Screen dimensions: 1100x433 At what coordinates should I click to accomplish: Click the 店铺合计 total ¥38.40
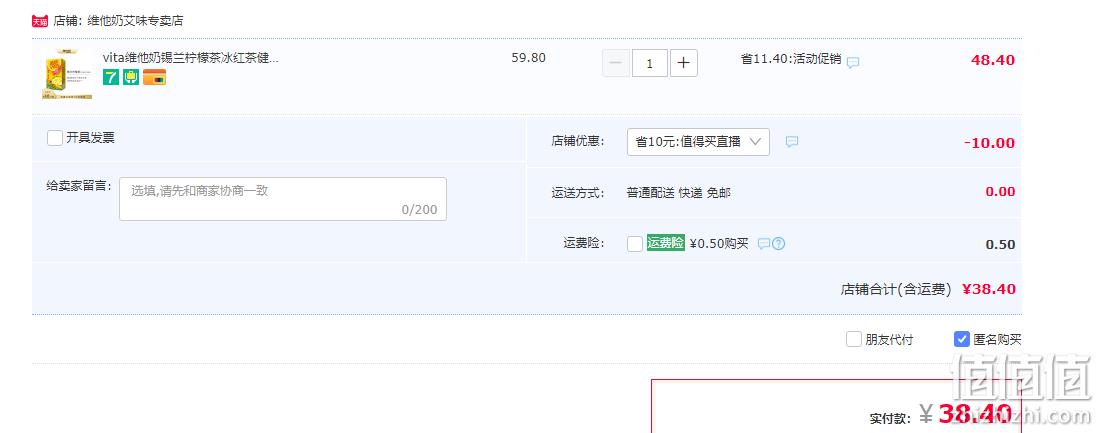pos(988,288)
